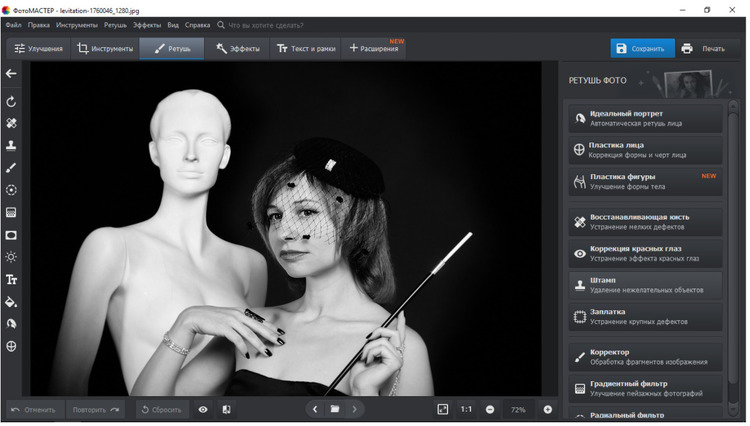Select the brush corrector tool in sidebar
Image resolution: width=750 pixels, height=426 pixels.
(x=11, y=168)
